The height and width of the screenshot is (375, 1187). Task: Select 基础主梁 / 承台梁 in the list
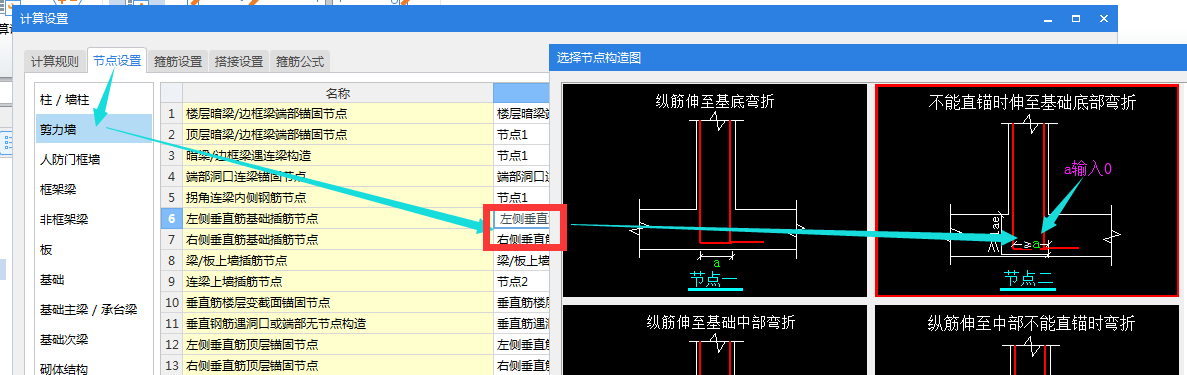coord(94,310)
